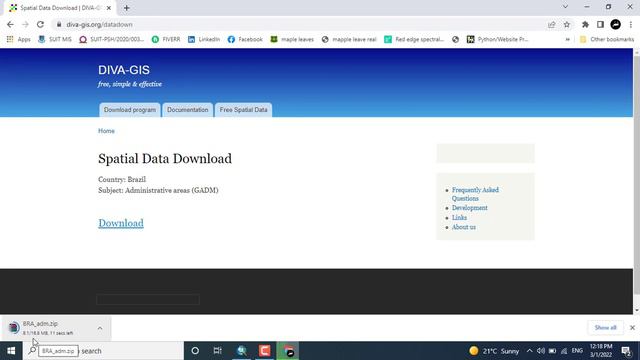Image resolution: width=640 pixels, height=360 pixels.
Task: Close the downloads bar
Action: pyautogui.click(x=632, y=327)
